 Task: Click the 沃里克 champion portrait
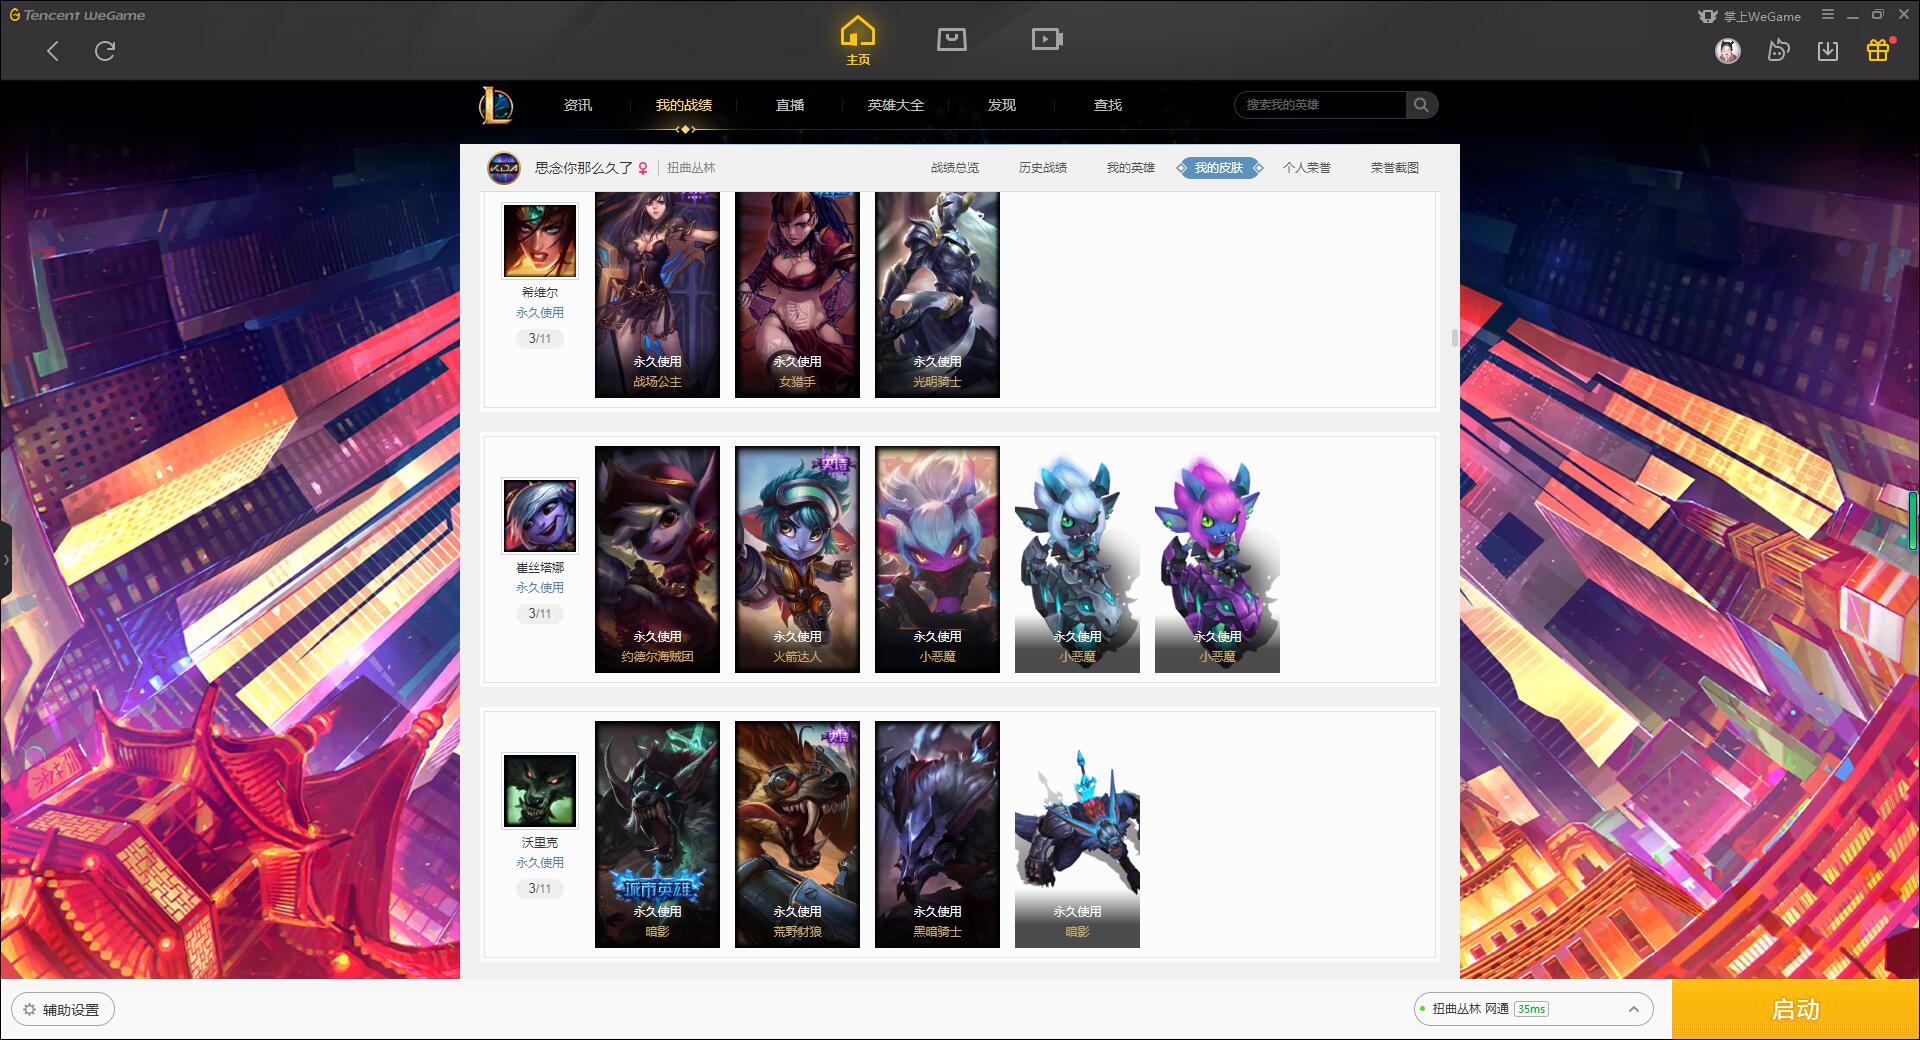[x=540, y=790]
